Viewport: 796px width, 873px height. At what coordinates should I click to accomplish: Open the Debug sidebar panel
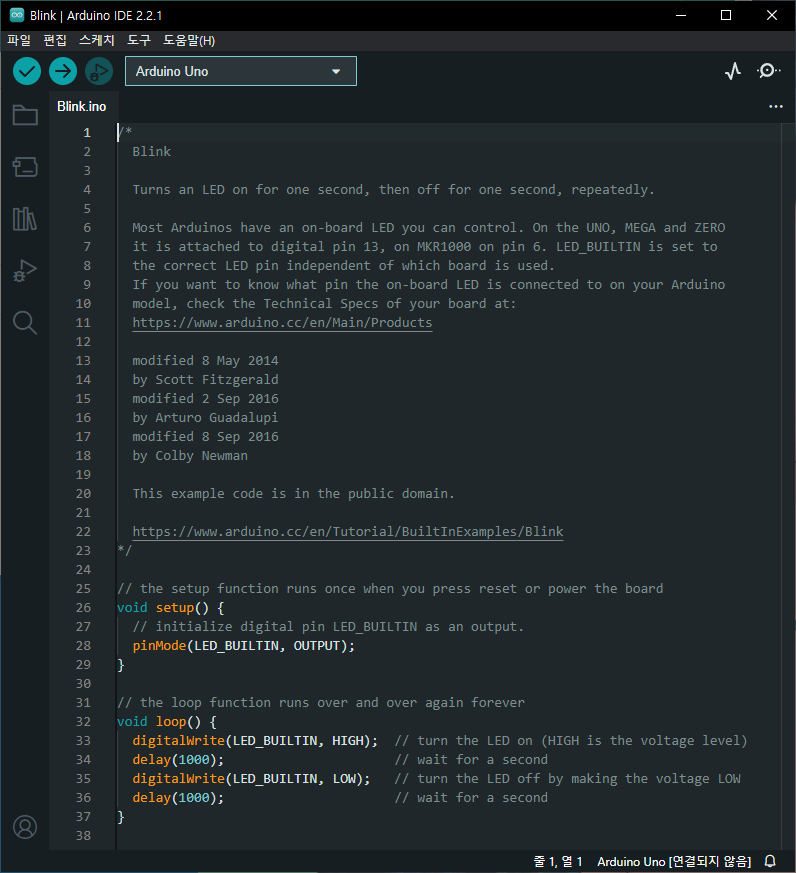coord(25,271)
